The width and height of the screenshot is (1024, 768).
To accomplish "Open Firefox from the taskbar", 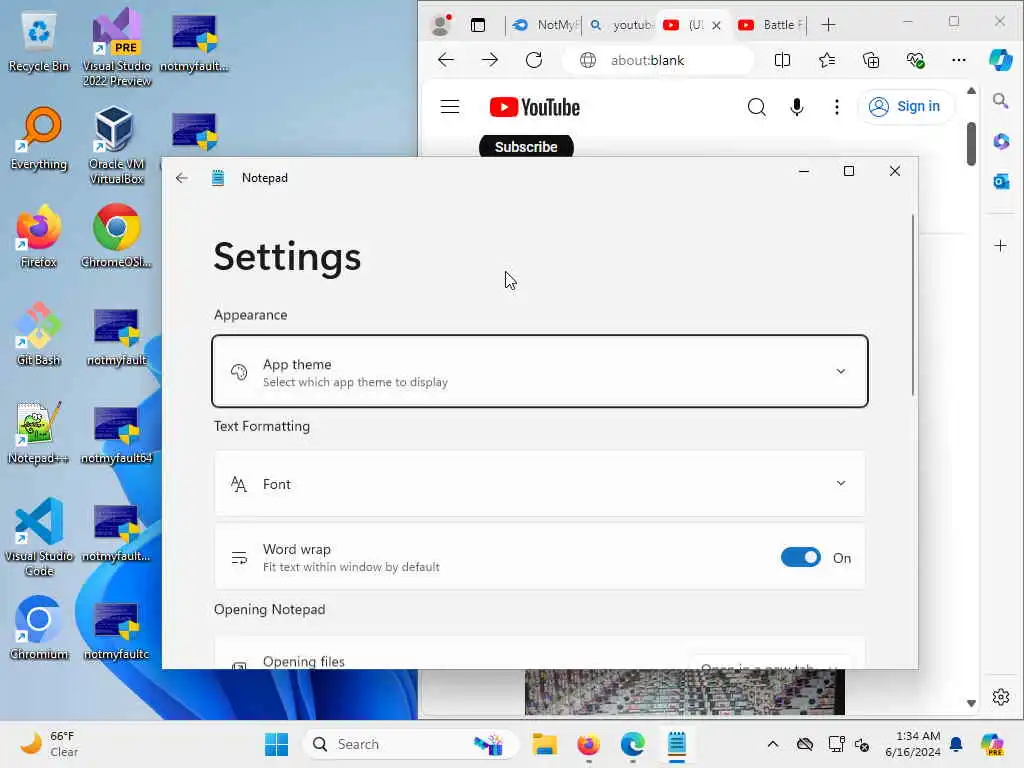I will point(588,744).
